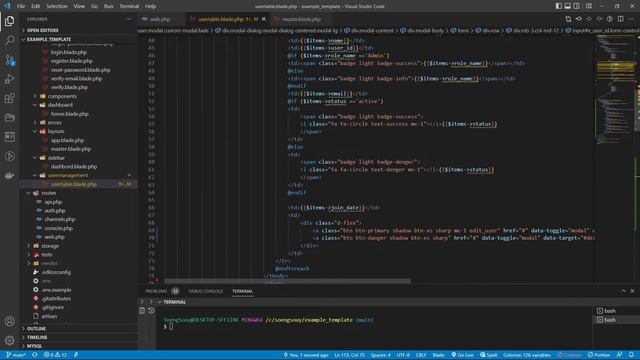Maximize the terminal panel size
Screen dimensions: 640x360
[x=623, y=291]
